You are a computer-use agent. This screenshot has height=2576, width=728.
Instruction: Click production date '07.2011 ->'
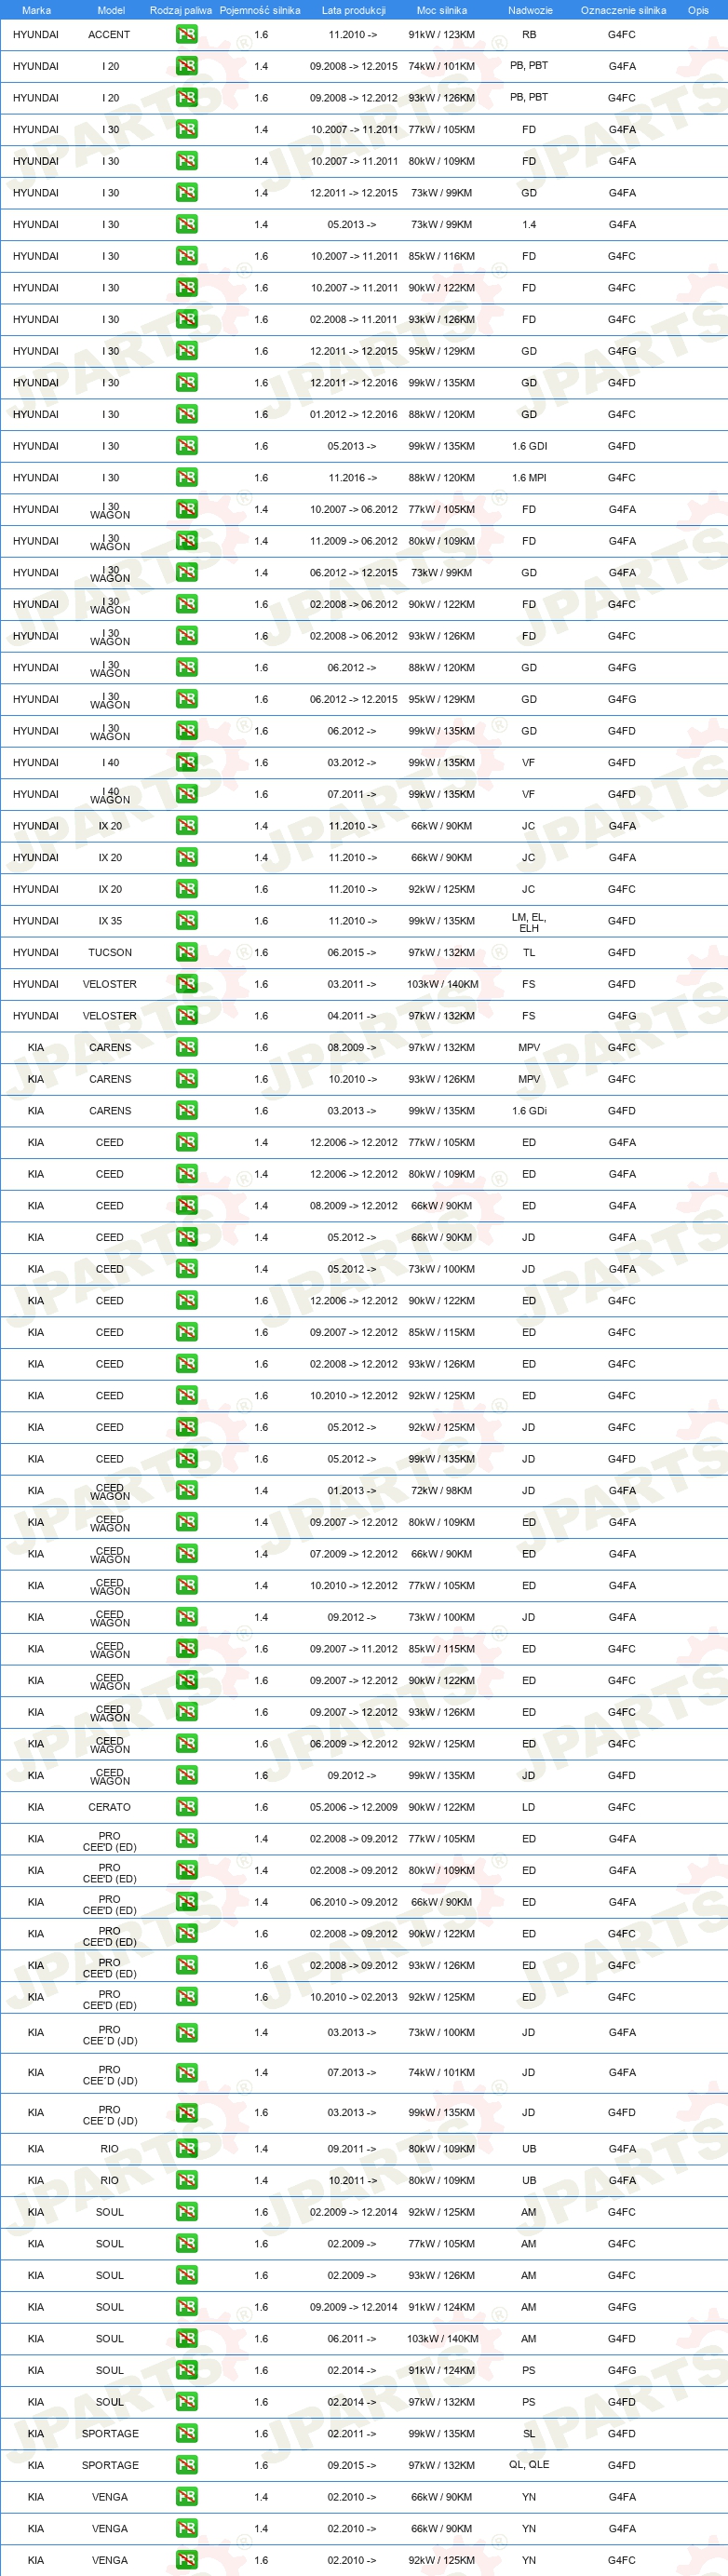pyautogui.click(x=352, y=794)
